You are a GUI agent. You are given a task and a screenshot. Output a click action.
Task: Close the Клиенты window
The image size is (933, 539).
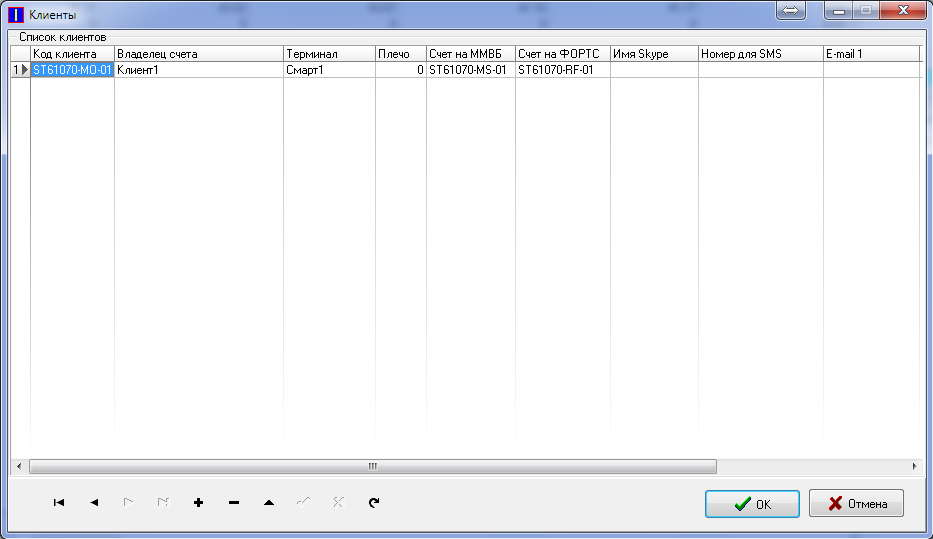click(903, 10)
